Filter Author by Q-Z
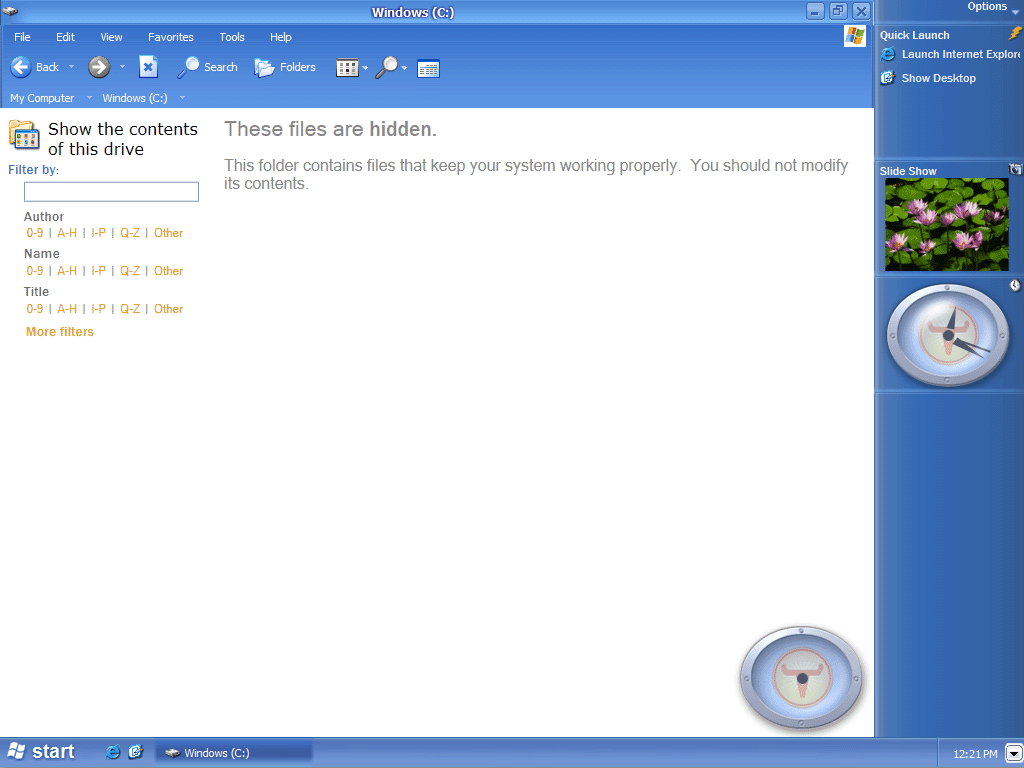1024x768 pixels. pyautogui.click(x=130, y=233)
